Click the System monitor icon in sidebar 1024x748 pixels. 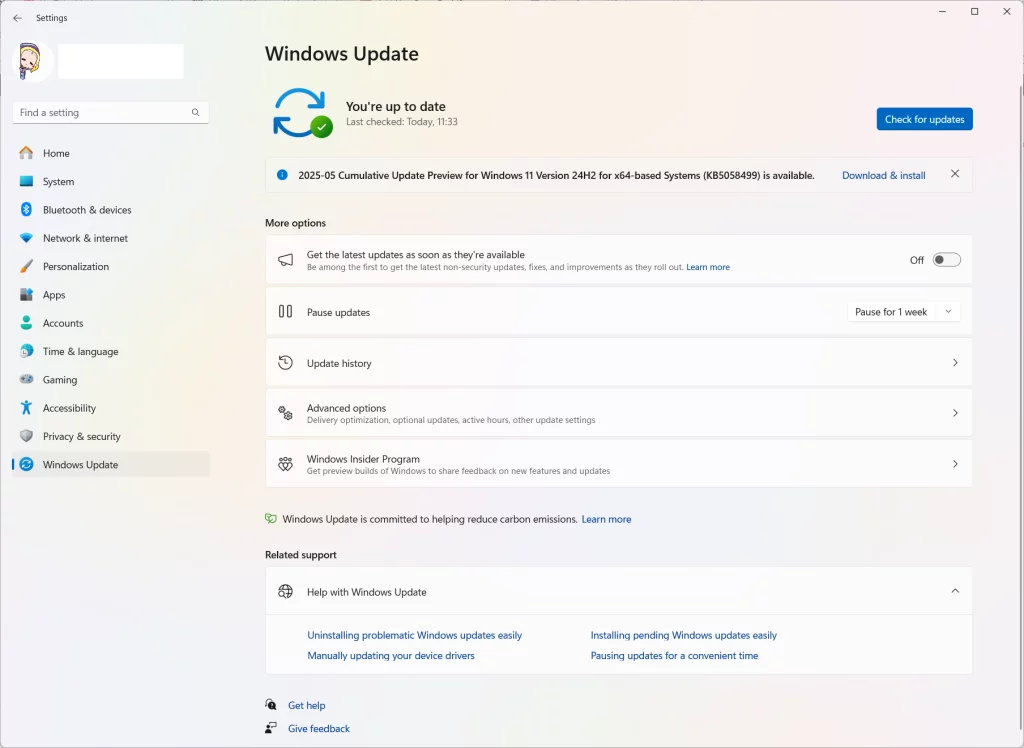click(x=26, y=182)
